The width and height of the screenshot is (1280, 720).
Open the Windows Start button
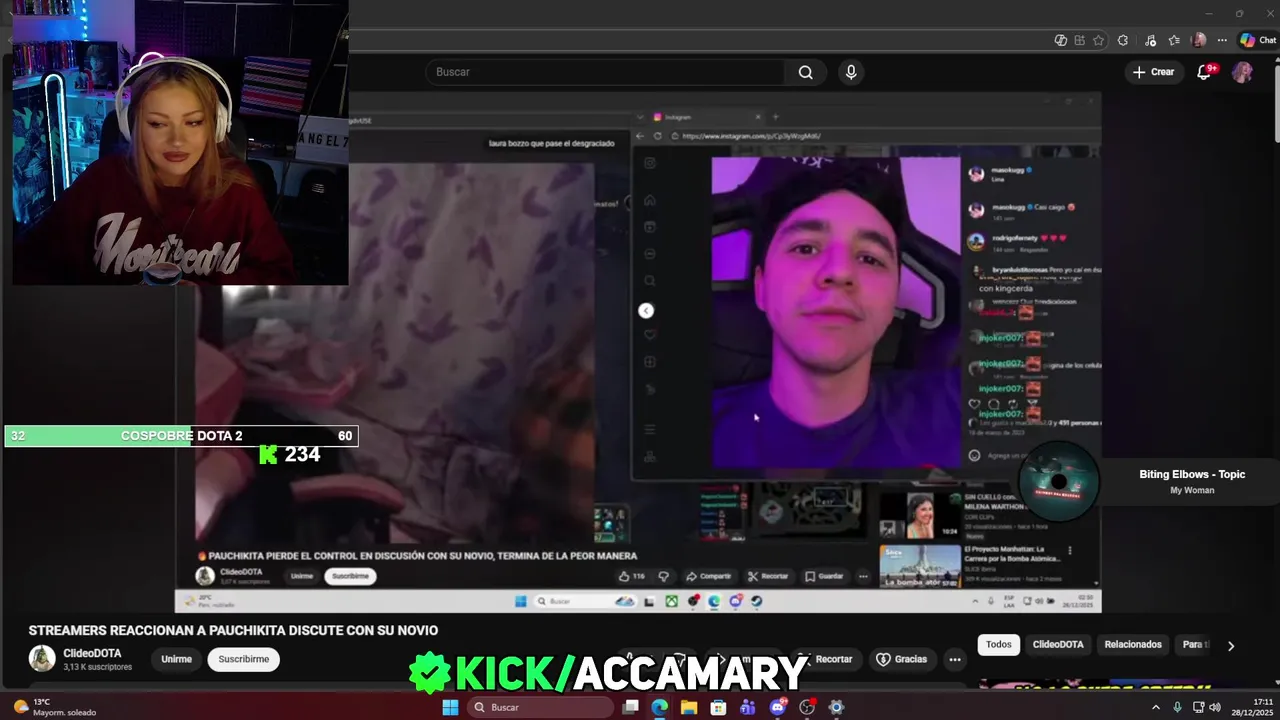tap(451, 707)
